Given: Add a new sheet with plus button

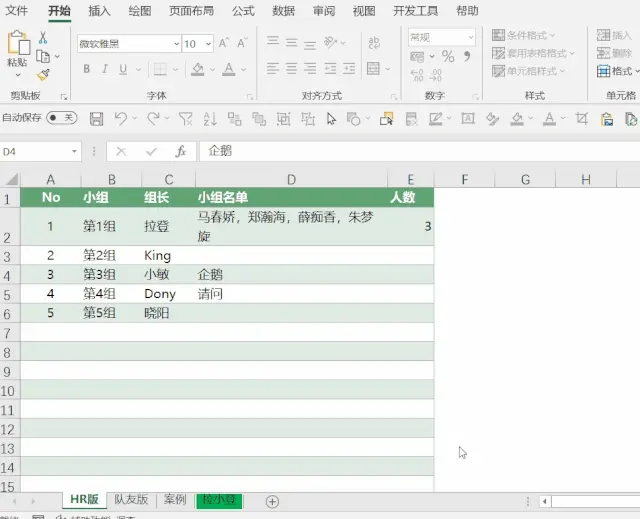Looking at the screenshot, I should 272,501.
